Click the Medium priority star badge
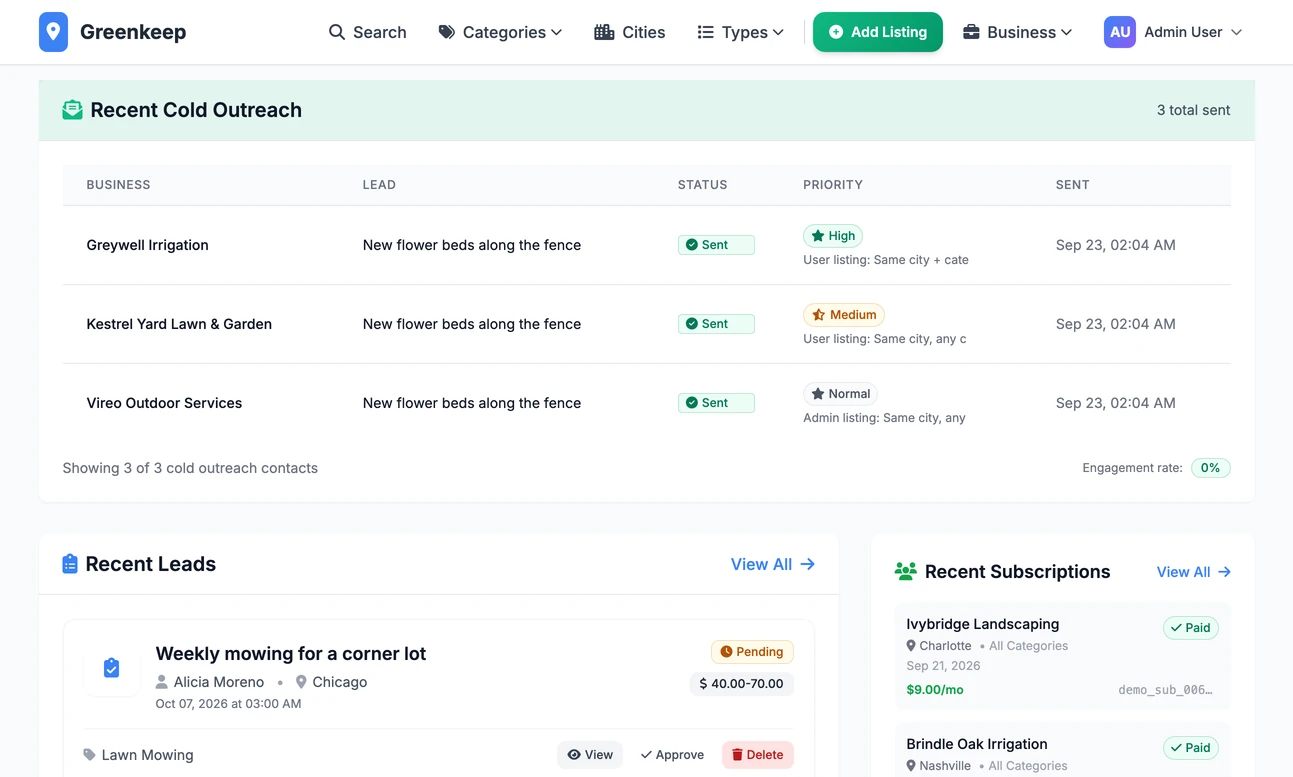The height and width of the screenshot is (777, 1293). [844, 315]
